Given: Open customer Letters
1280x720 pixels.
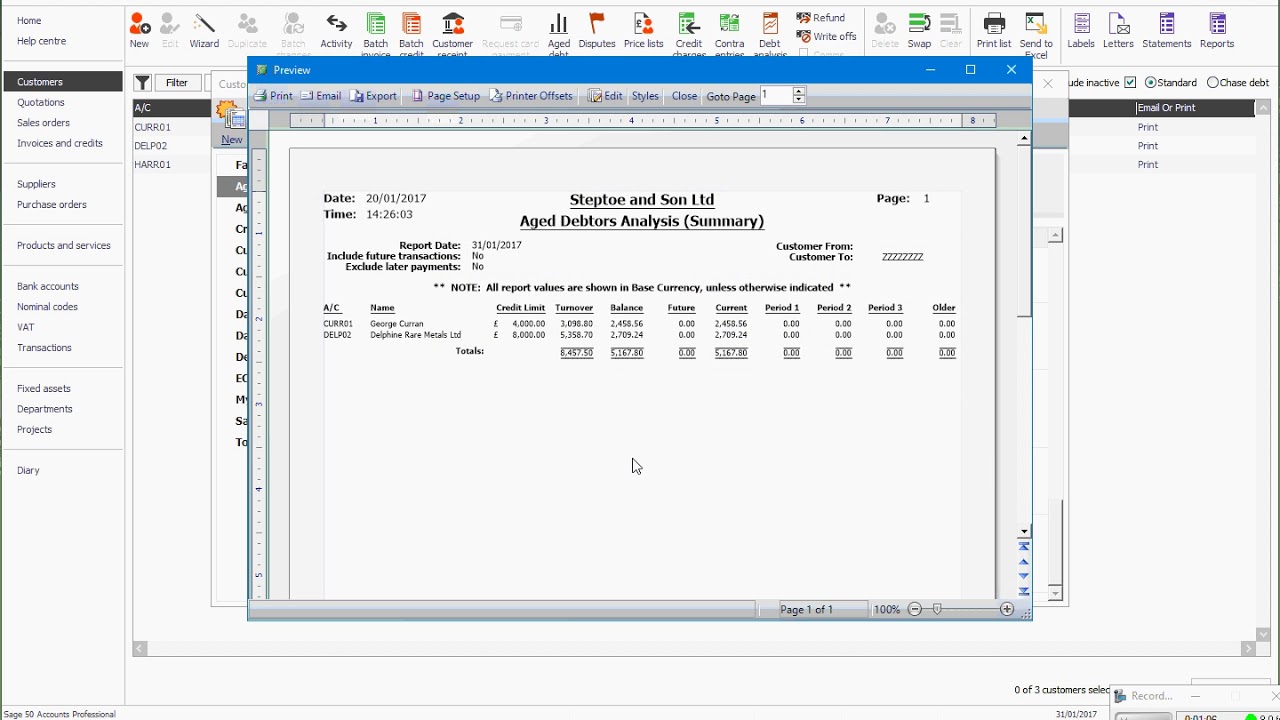Looking at the screenshot, I should 1118,30.
